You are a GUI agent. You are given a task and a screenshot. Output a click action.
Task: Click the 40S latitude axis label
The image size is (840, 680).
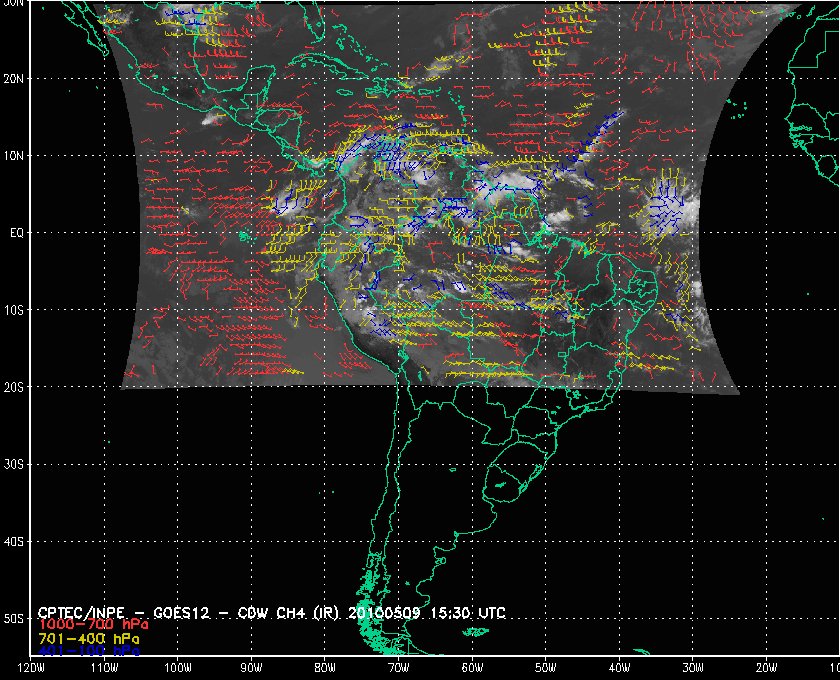(x=15, y=541)
